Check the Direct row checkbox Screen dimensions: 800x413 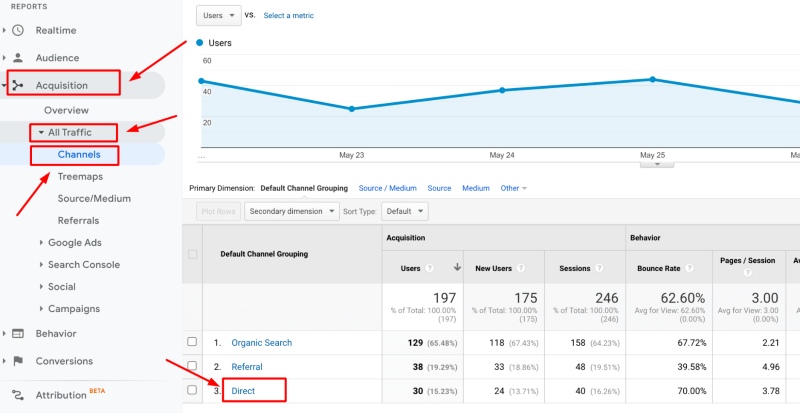[x=192, y=390]
